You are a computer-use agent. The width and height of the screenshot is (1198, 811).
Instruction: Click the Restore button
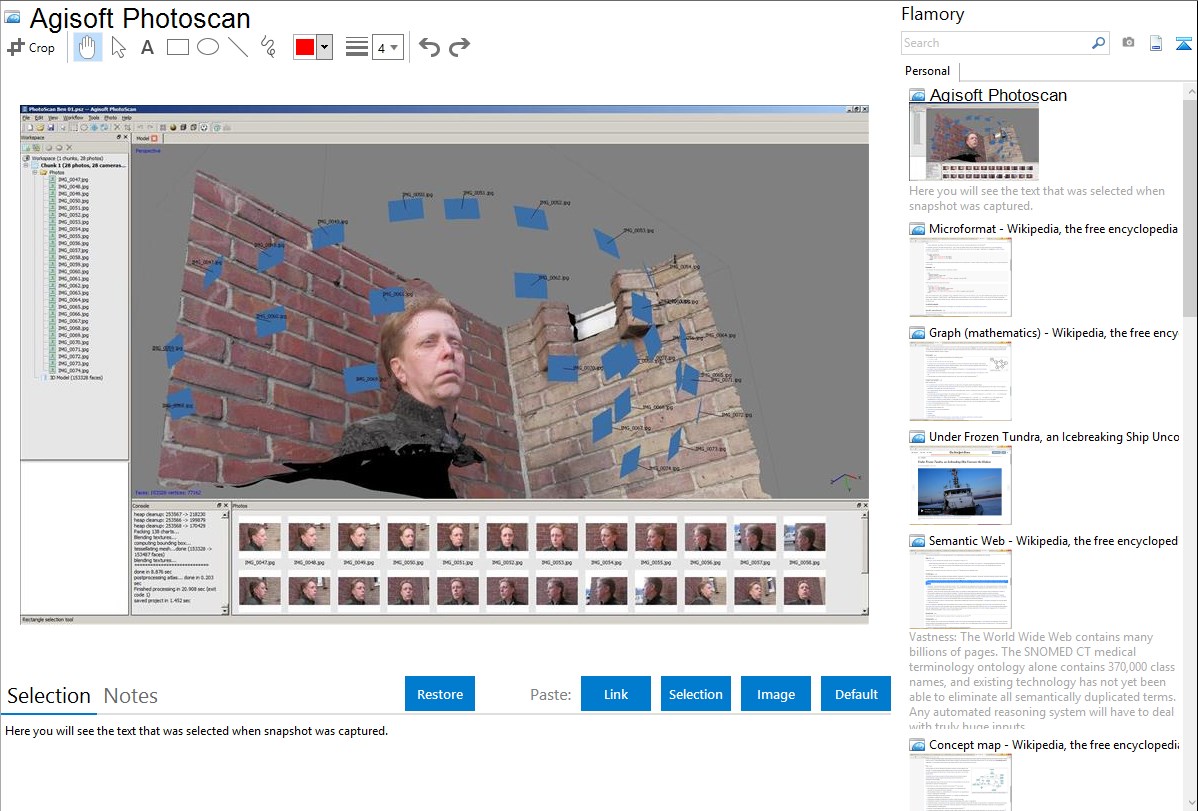440,694
